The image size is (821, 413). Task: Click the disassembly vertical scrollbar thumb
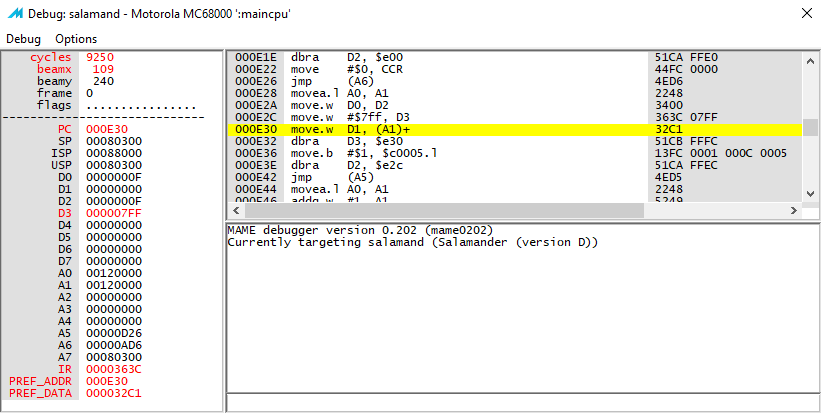point(810,127)
